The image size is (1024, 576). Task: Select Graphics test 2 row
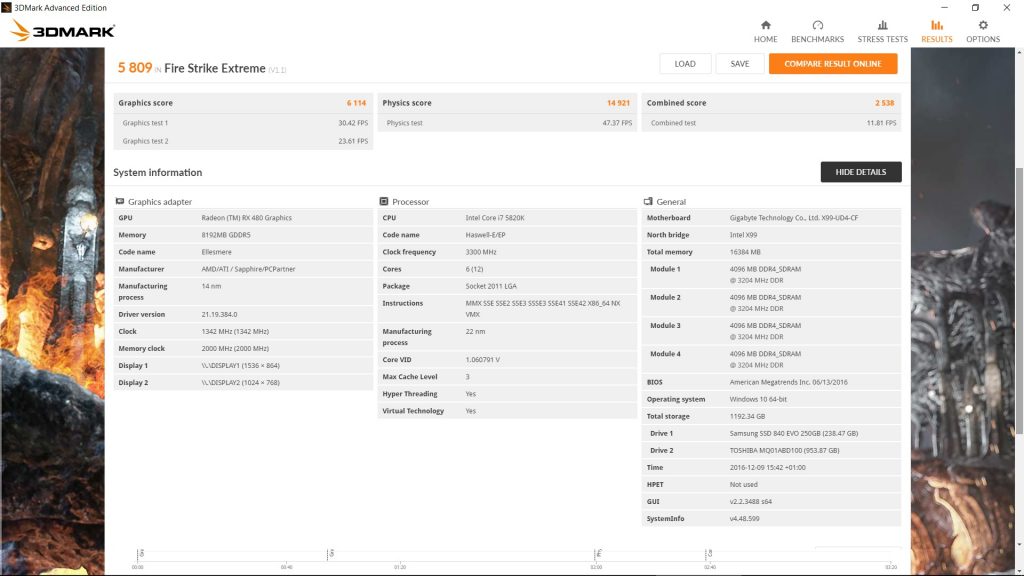[243, 141]
